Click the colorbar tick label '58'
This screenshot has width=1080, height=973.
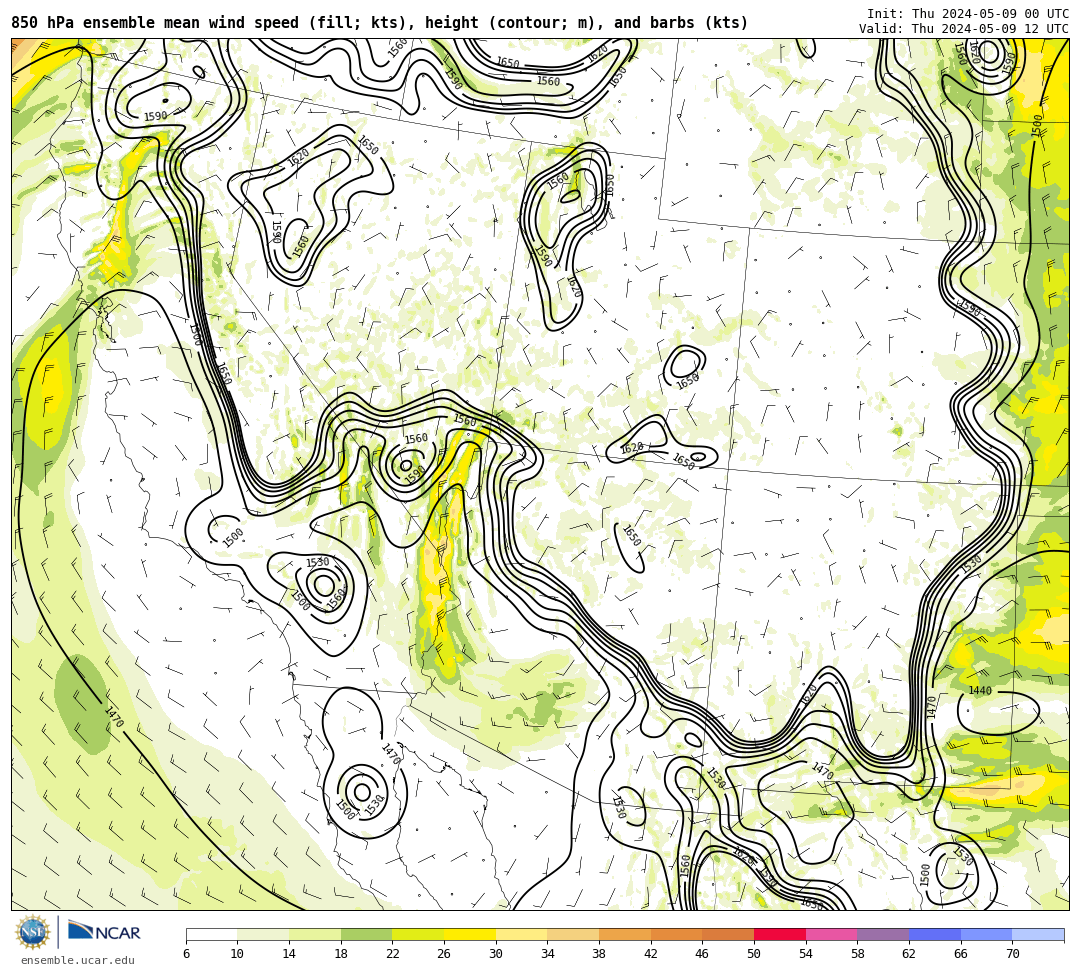tap(857, 954)
